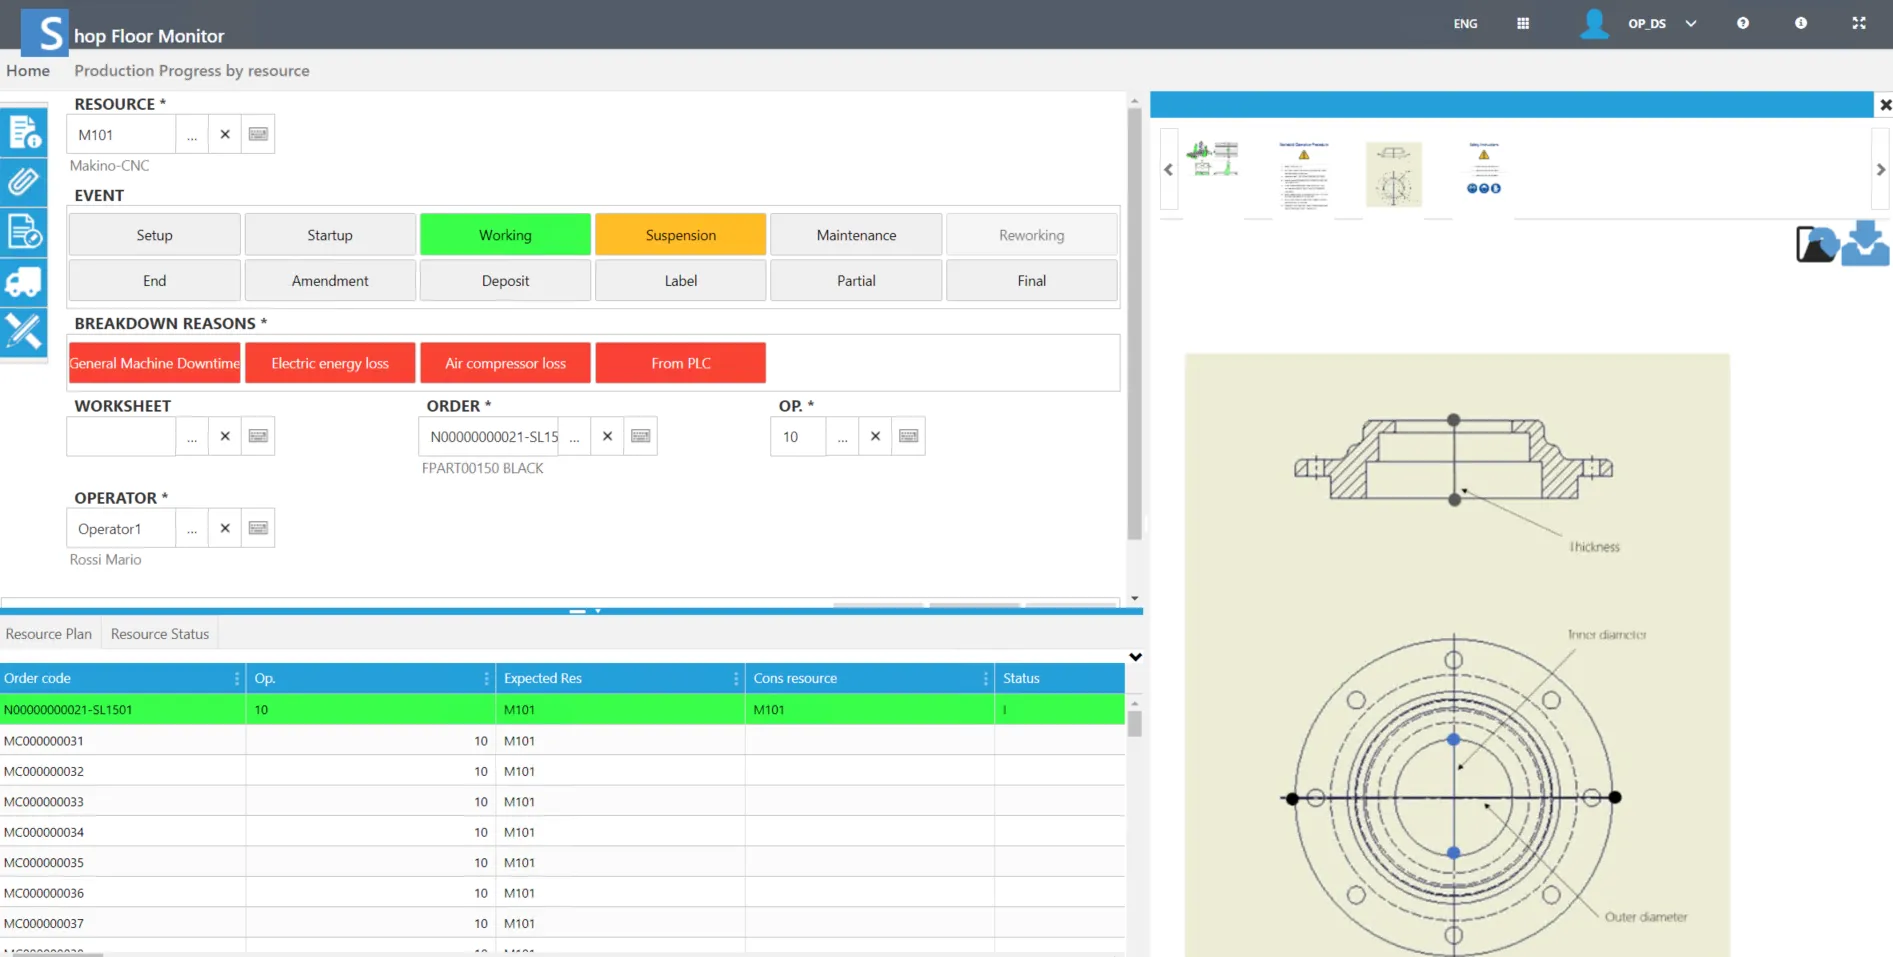
Task: Toggle the Suspension event state
Action: [680, 234]
